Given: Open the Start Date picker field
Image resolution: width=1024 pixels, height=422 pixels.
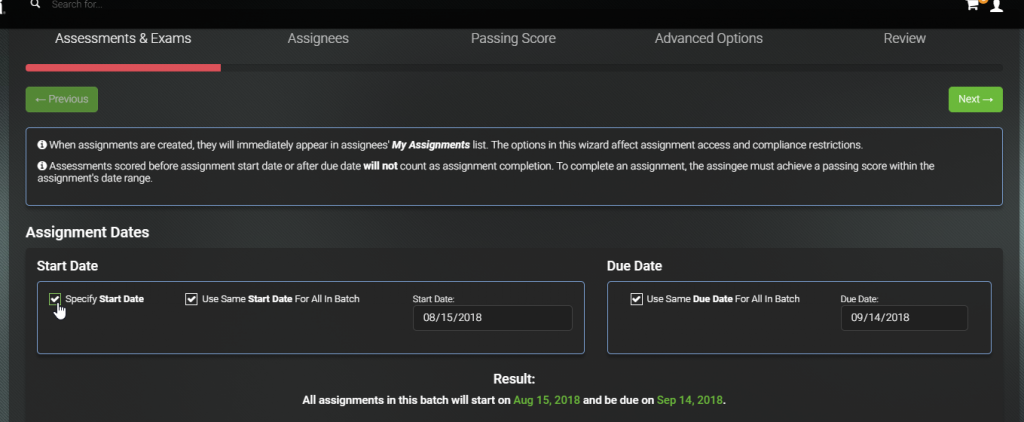Looking at the screenshot, I should pyautogui.click(x=492, y=318).
